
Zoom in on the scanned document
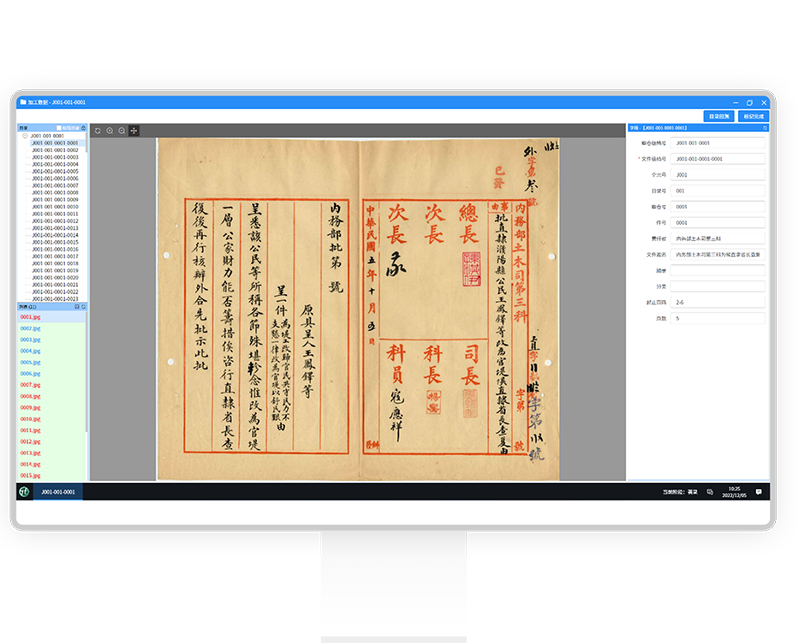tap(110, 131)
